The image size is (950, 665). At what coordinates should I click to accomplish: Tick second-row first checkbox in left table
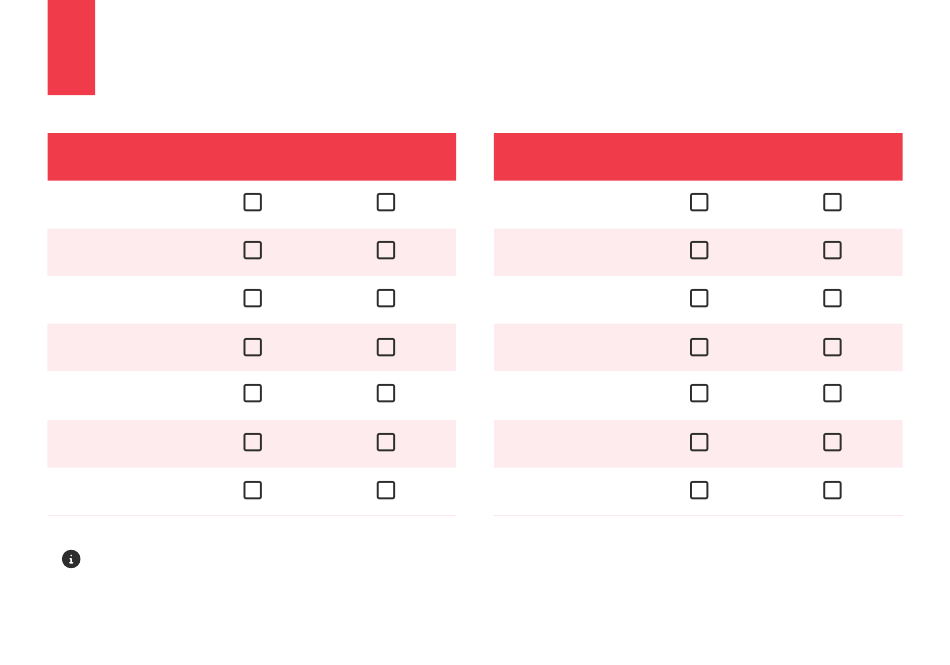[x=253, y=250]
